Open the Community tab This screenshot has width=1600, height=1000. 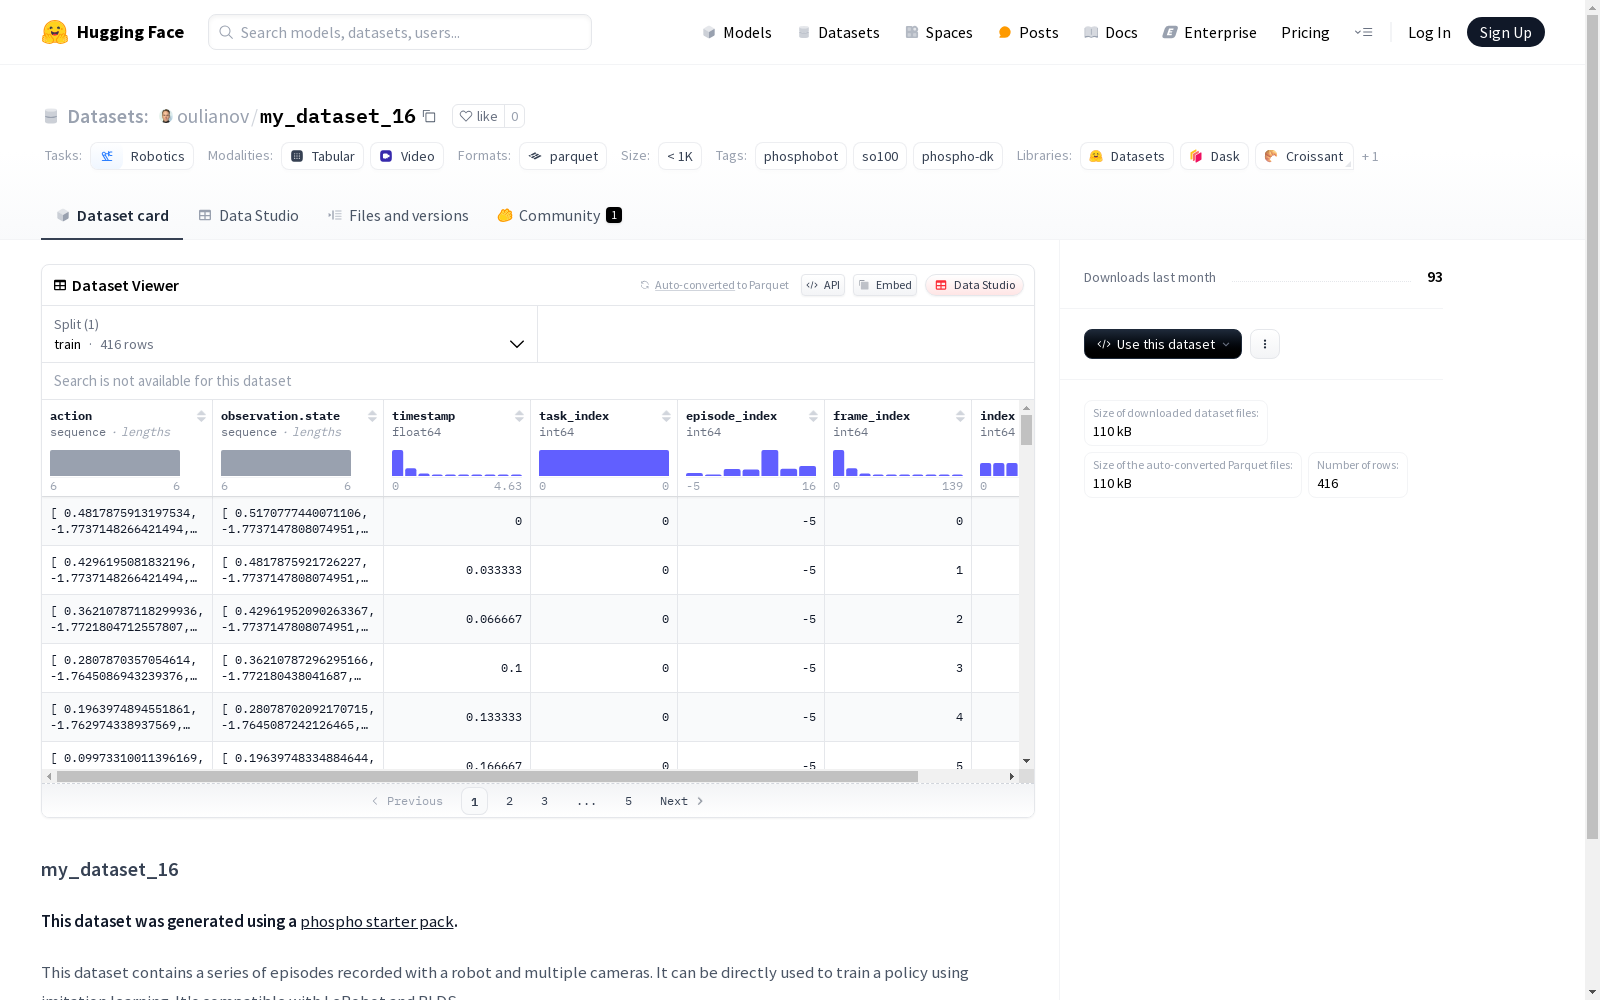point(560,216)
